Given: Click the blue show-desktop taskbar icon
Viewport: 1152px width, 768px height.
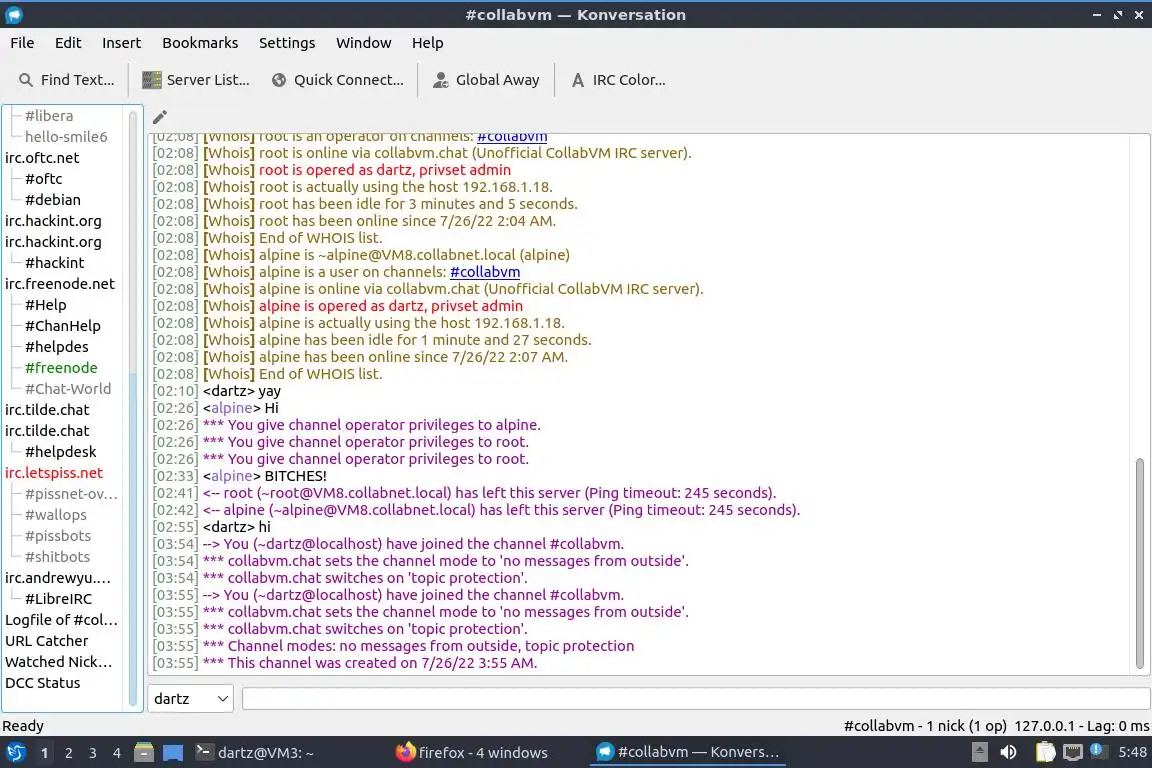Looking at the screenshot, I should (173, 753).
